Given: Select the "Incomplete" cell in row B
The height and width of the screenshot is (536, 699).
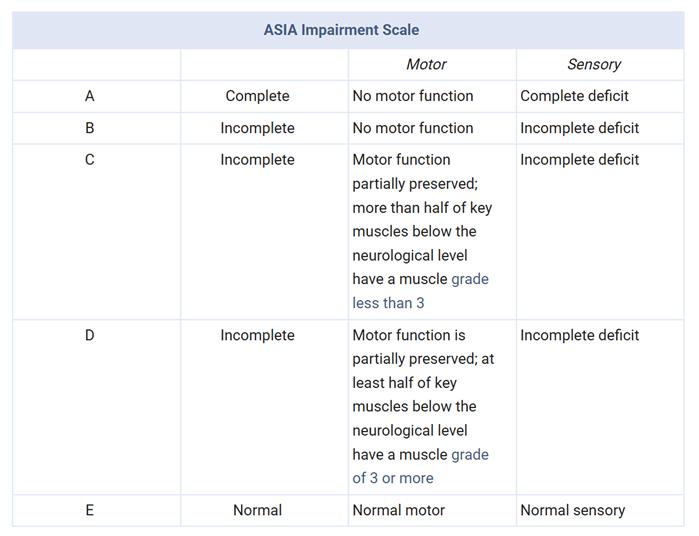Looking at the screenshot, I should coord(257,128).
